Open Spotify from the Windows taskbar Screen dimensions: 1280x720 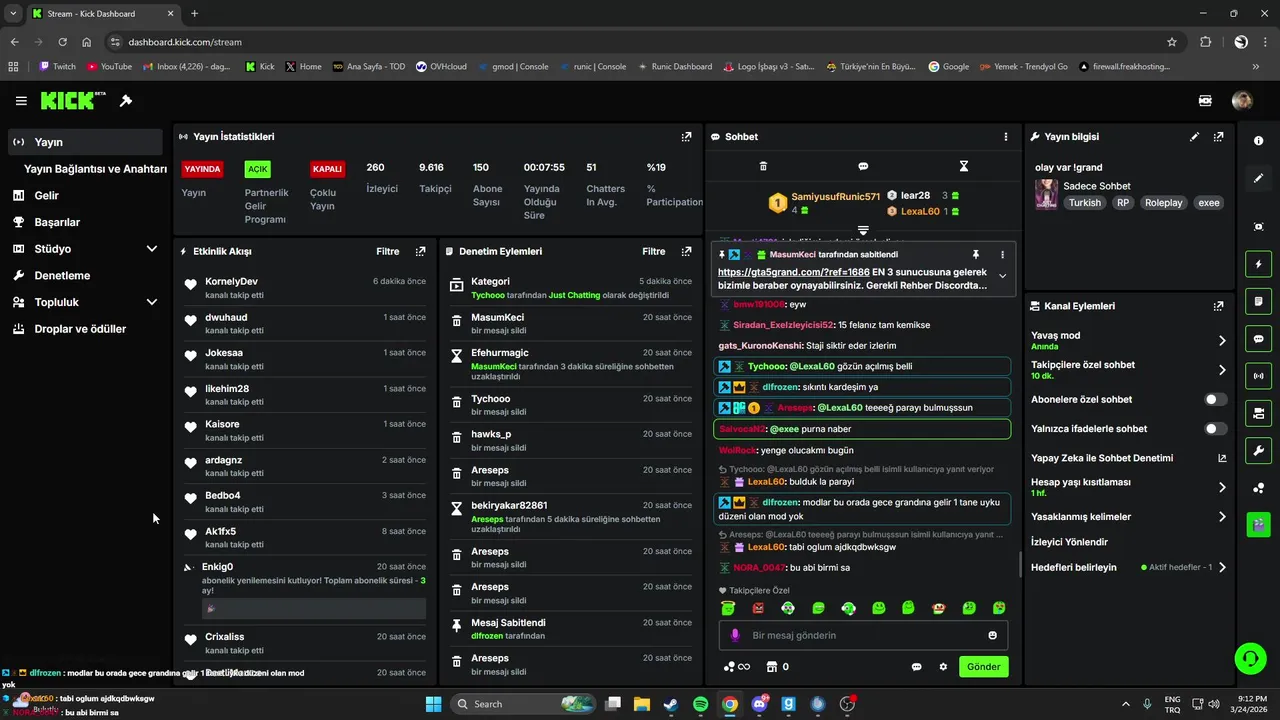click(700, 704)
